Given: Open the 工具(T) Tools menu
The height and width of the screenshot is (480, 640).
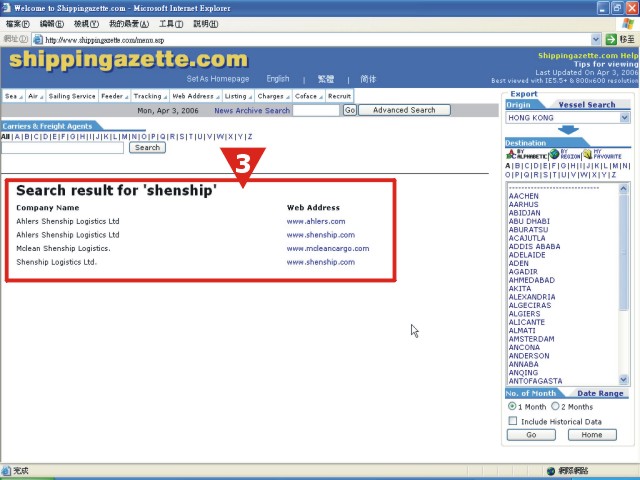Looking at the screenshot, I should (x=171, y=24).
